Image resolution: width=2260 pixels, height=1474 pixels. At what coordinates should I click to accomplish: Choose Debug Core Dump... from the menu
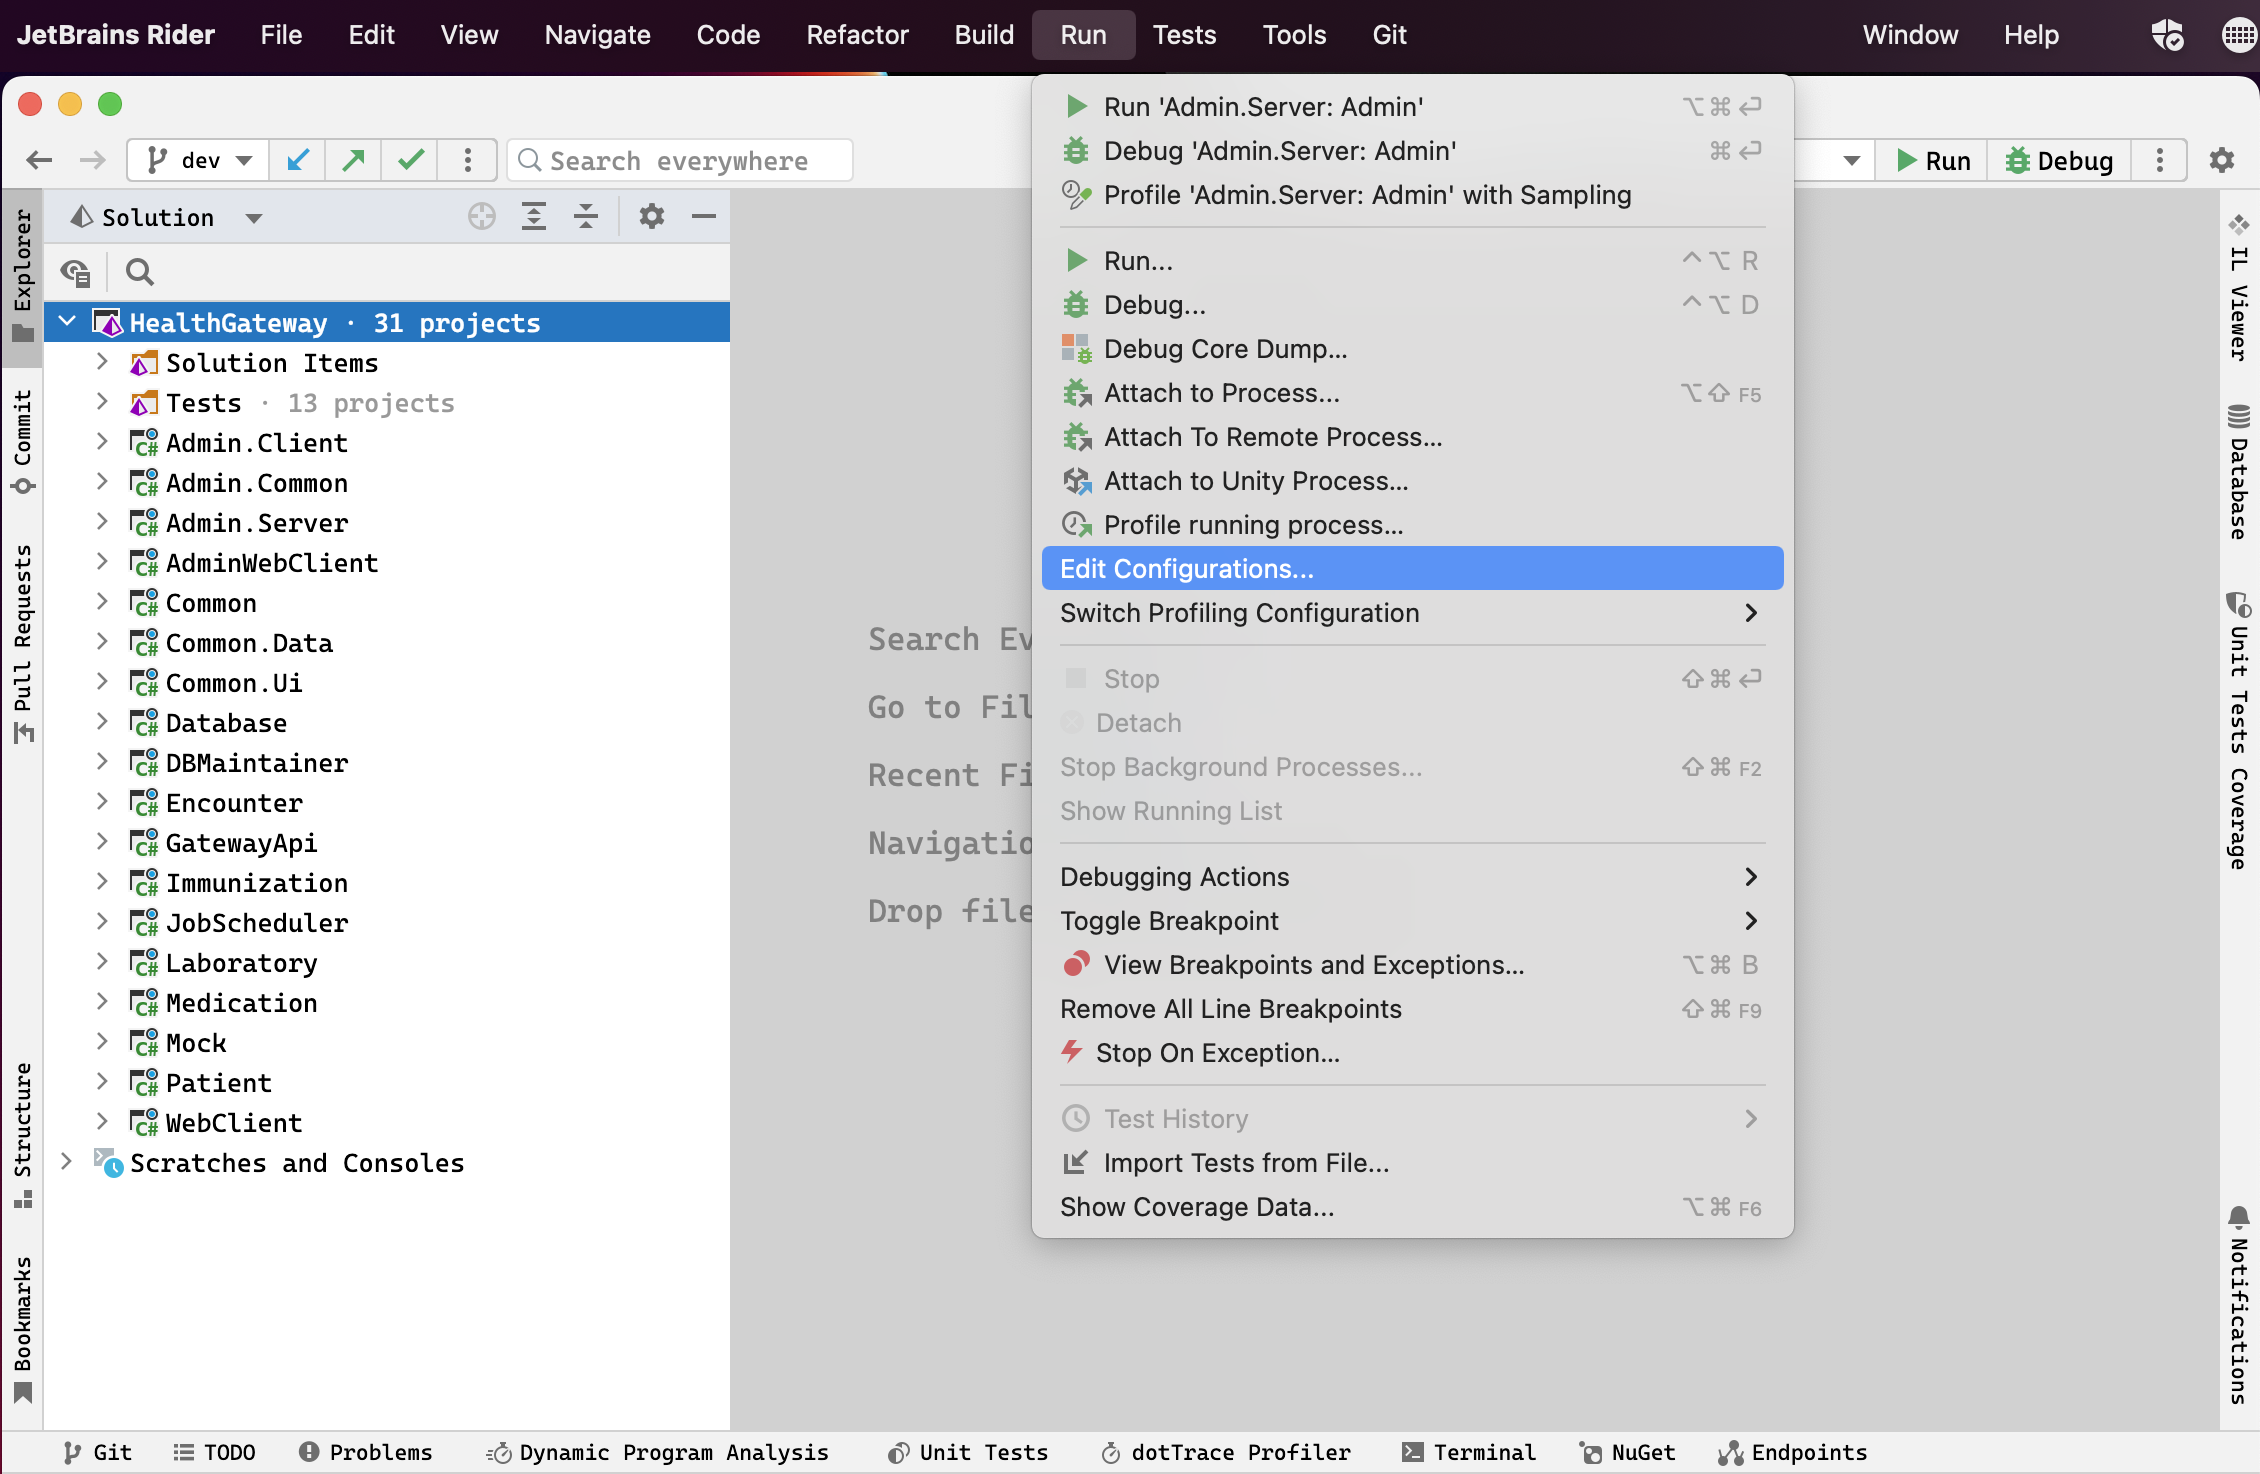coord(1412,349)
